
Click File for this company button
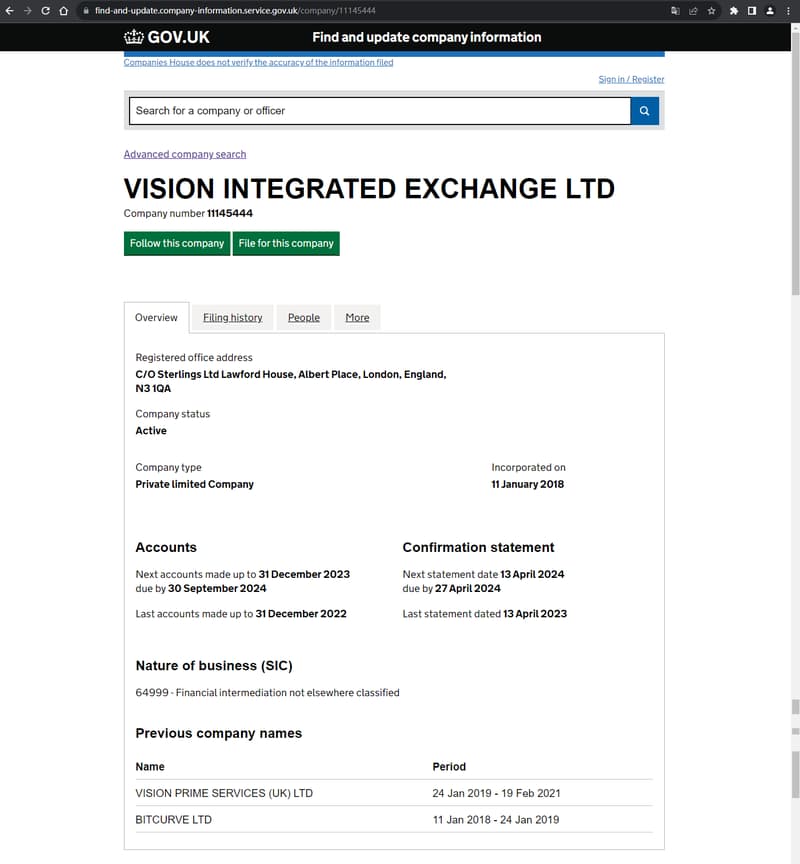tap(286, 244)
